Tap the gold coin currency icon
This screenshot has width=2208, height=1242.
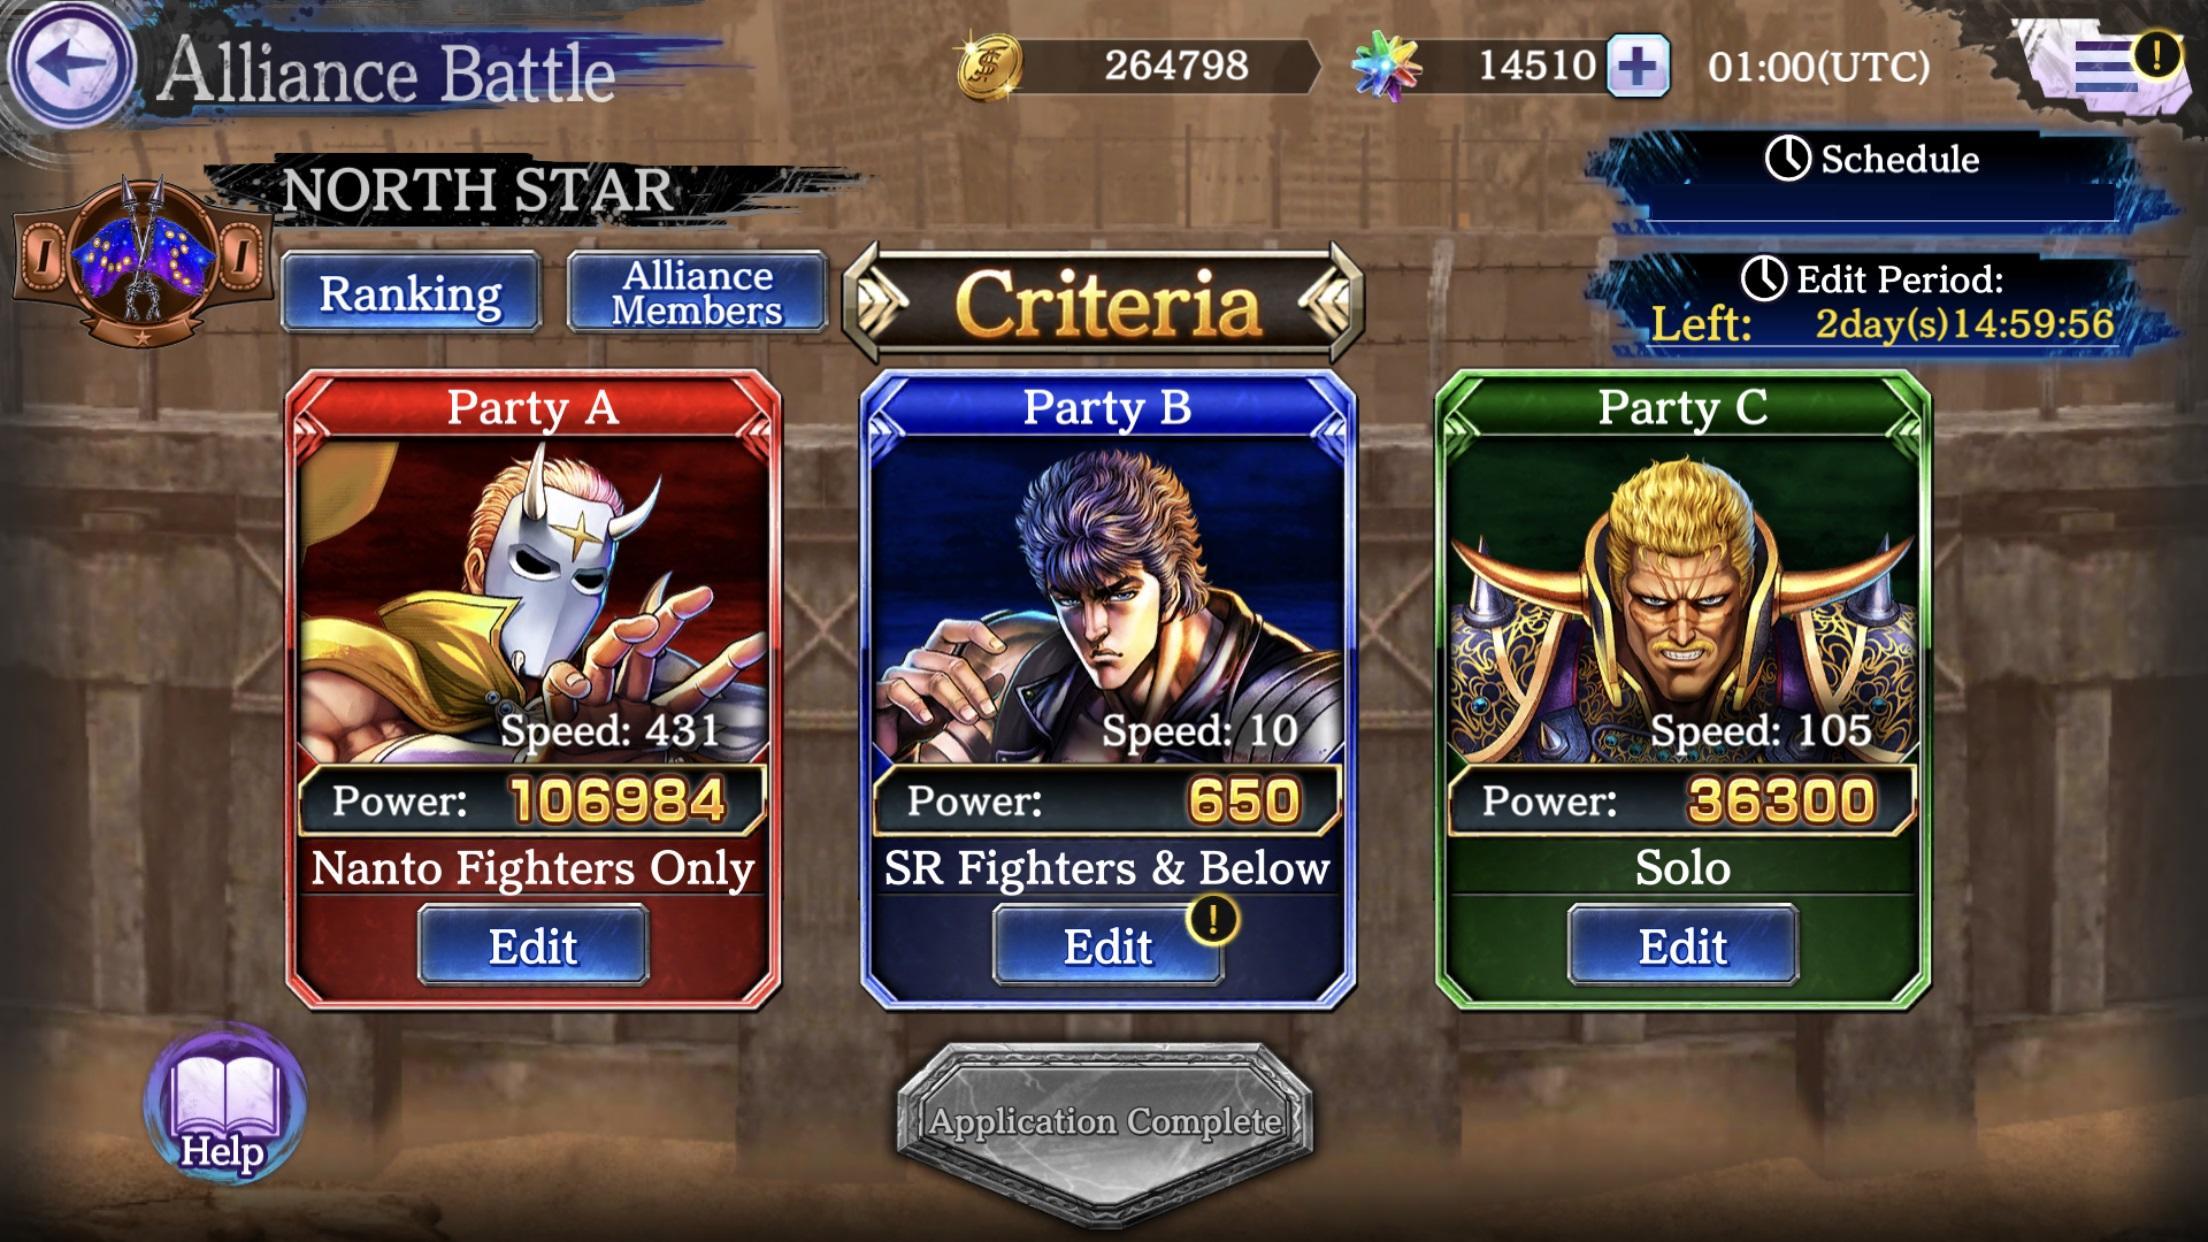[990, 66]
